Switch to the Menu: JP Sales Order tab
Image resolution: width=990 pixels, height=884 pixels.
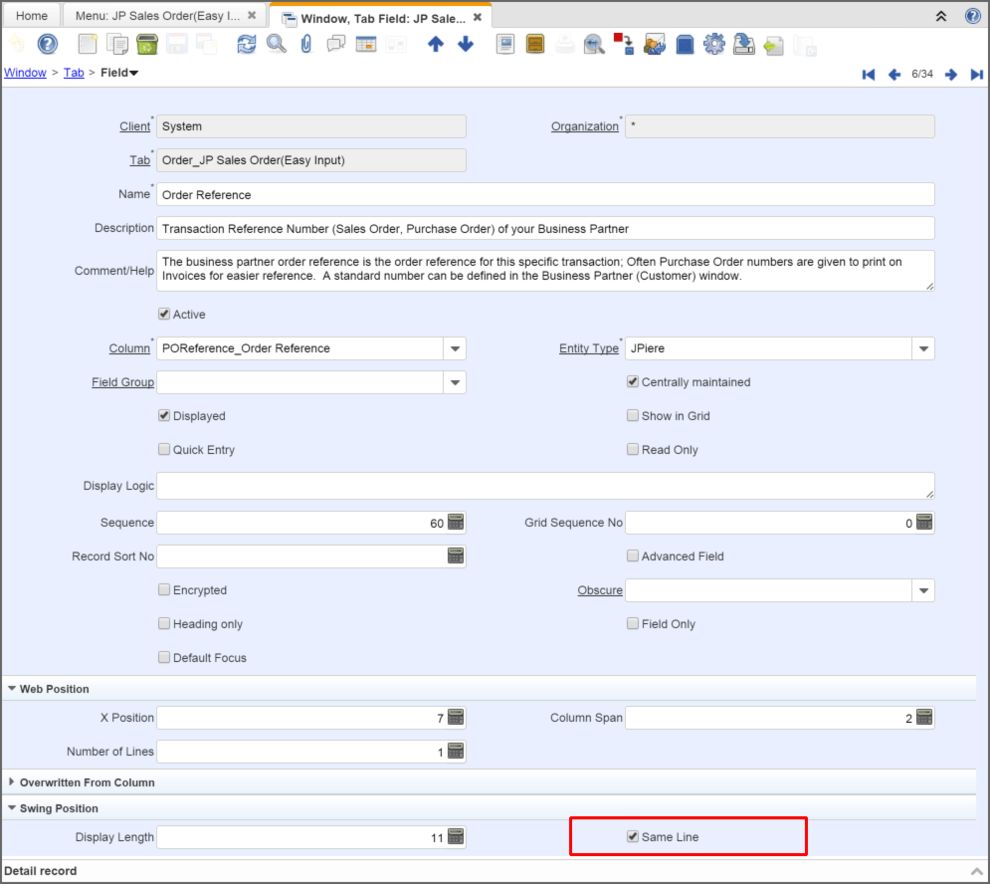coord(158,16)
